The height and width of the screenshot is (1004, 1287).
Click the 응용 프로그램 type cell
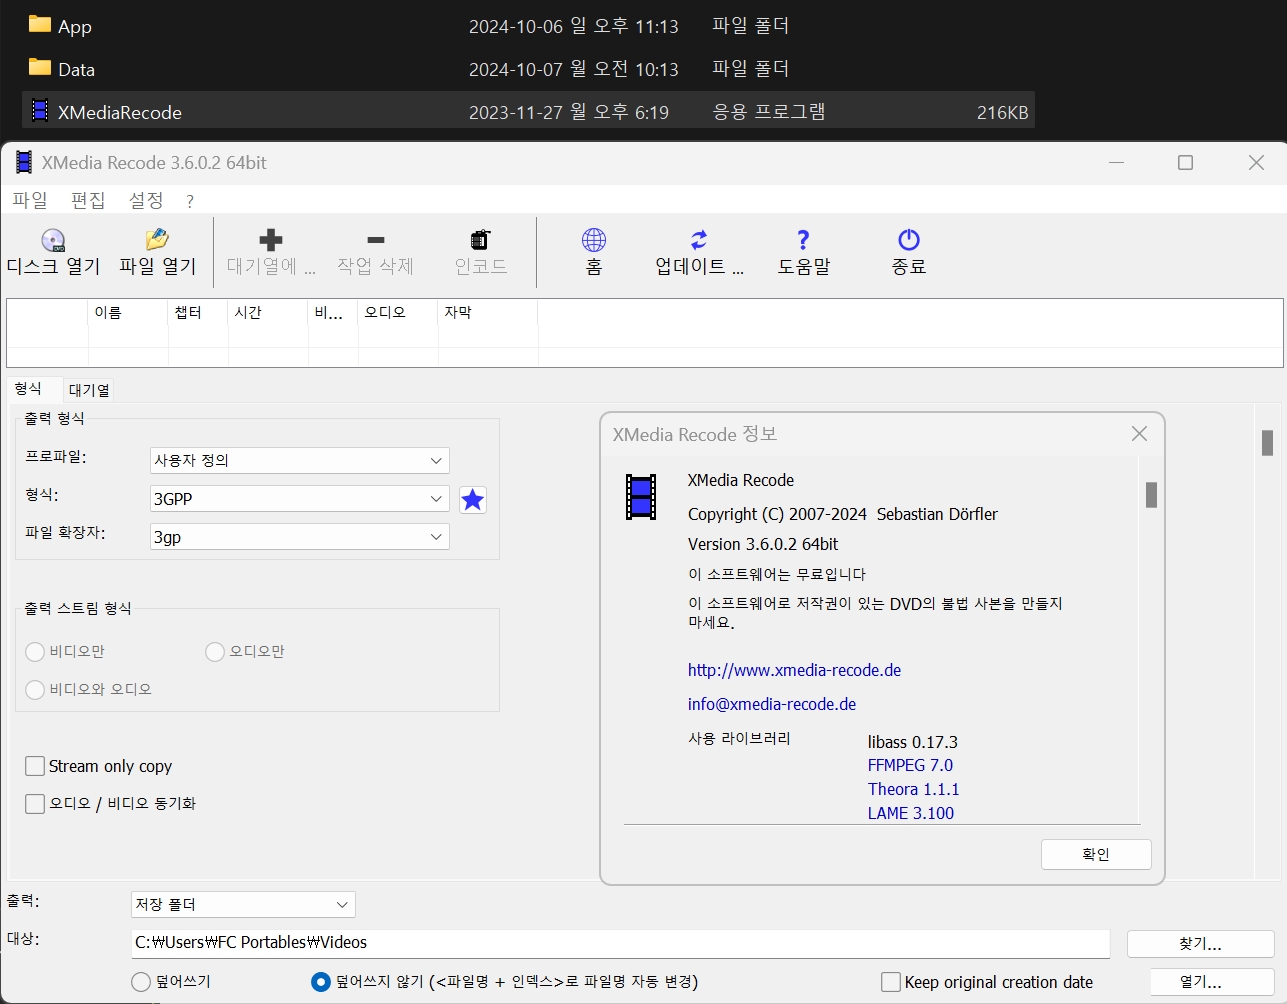coord(769,111)
